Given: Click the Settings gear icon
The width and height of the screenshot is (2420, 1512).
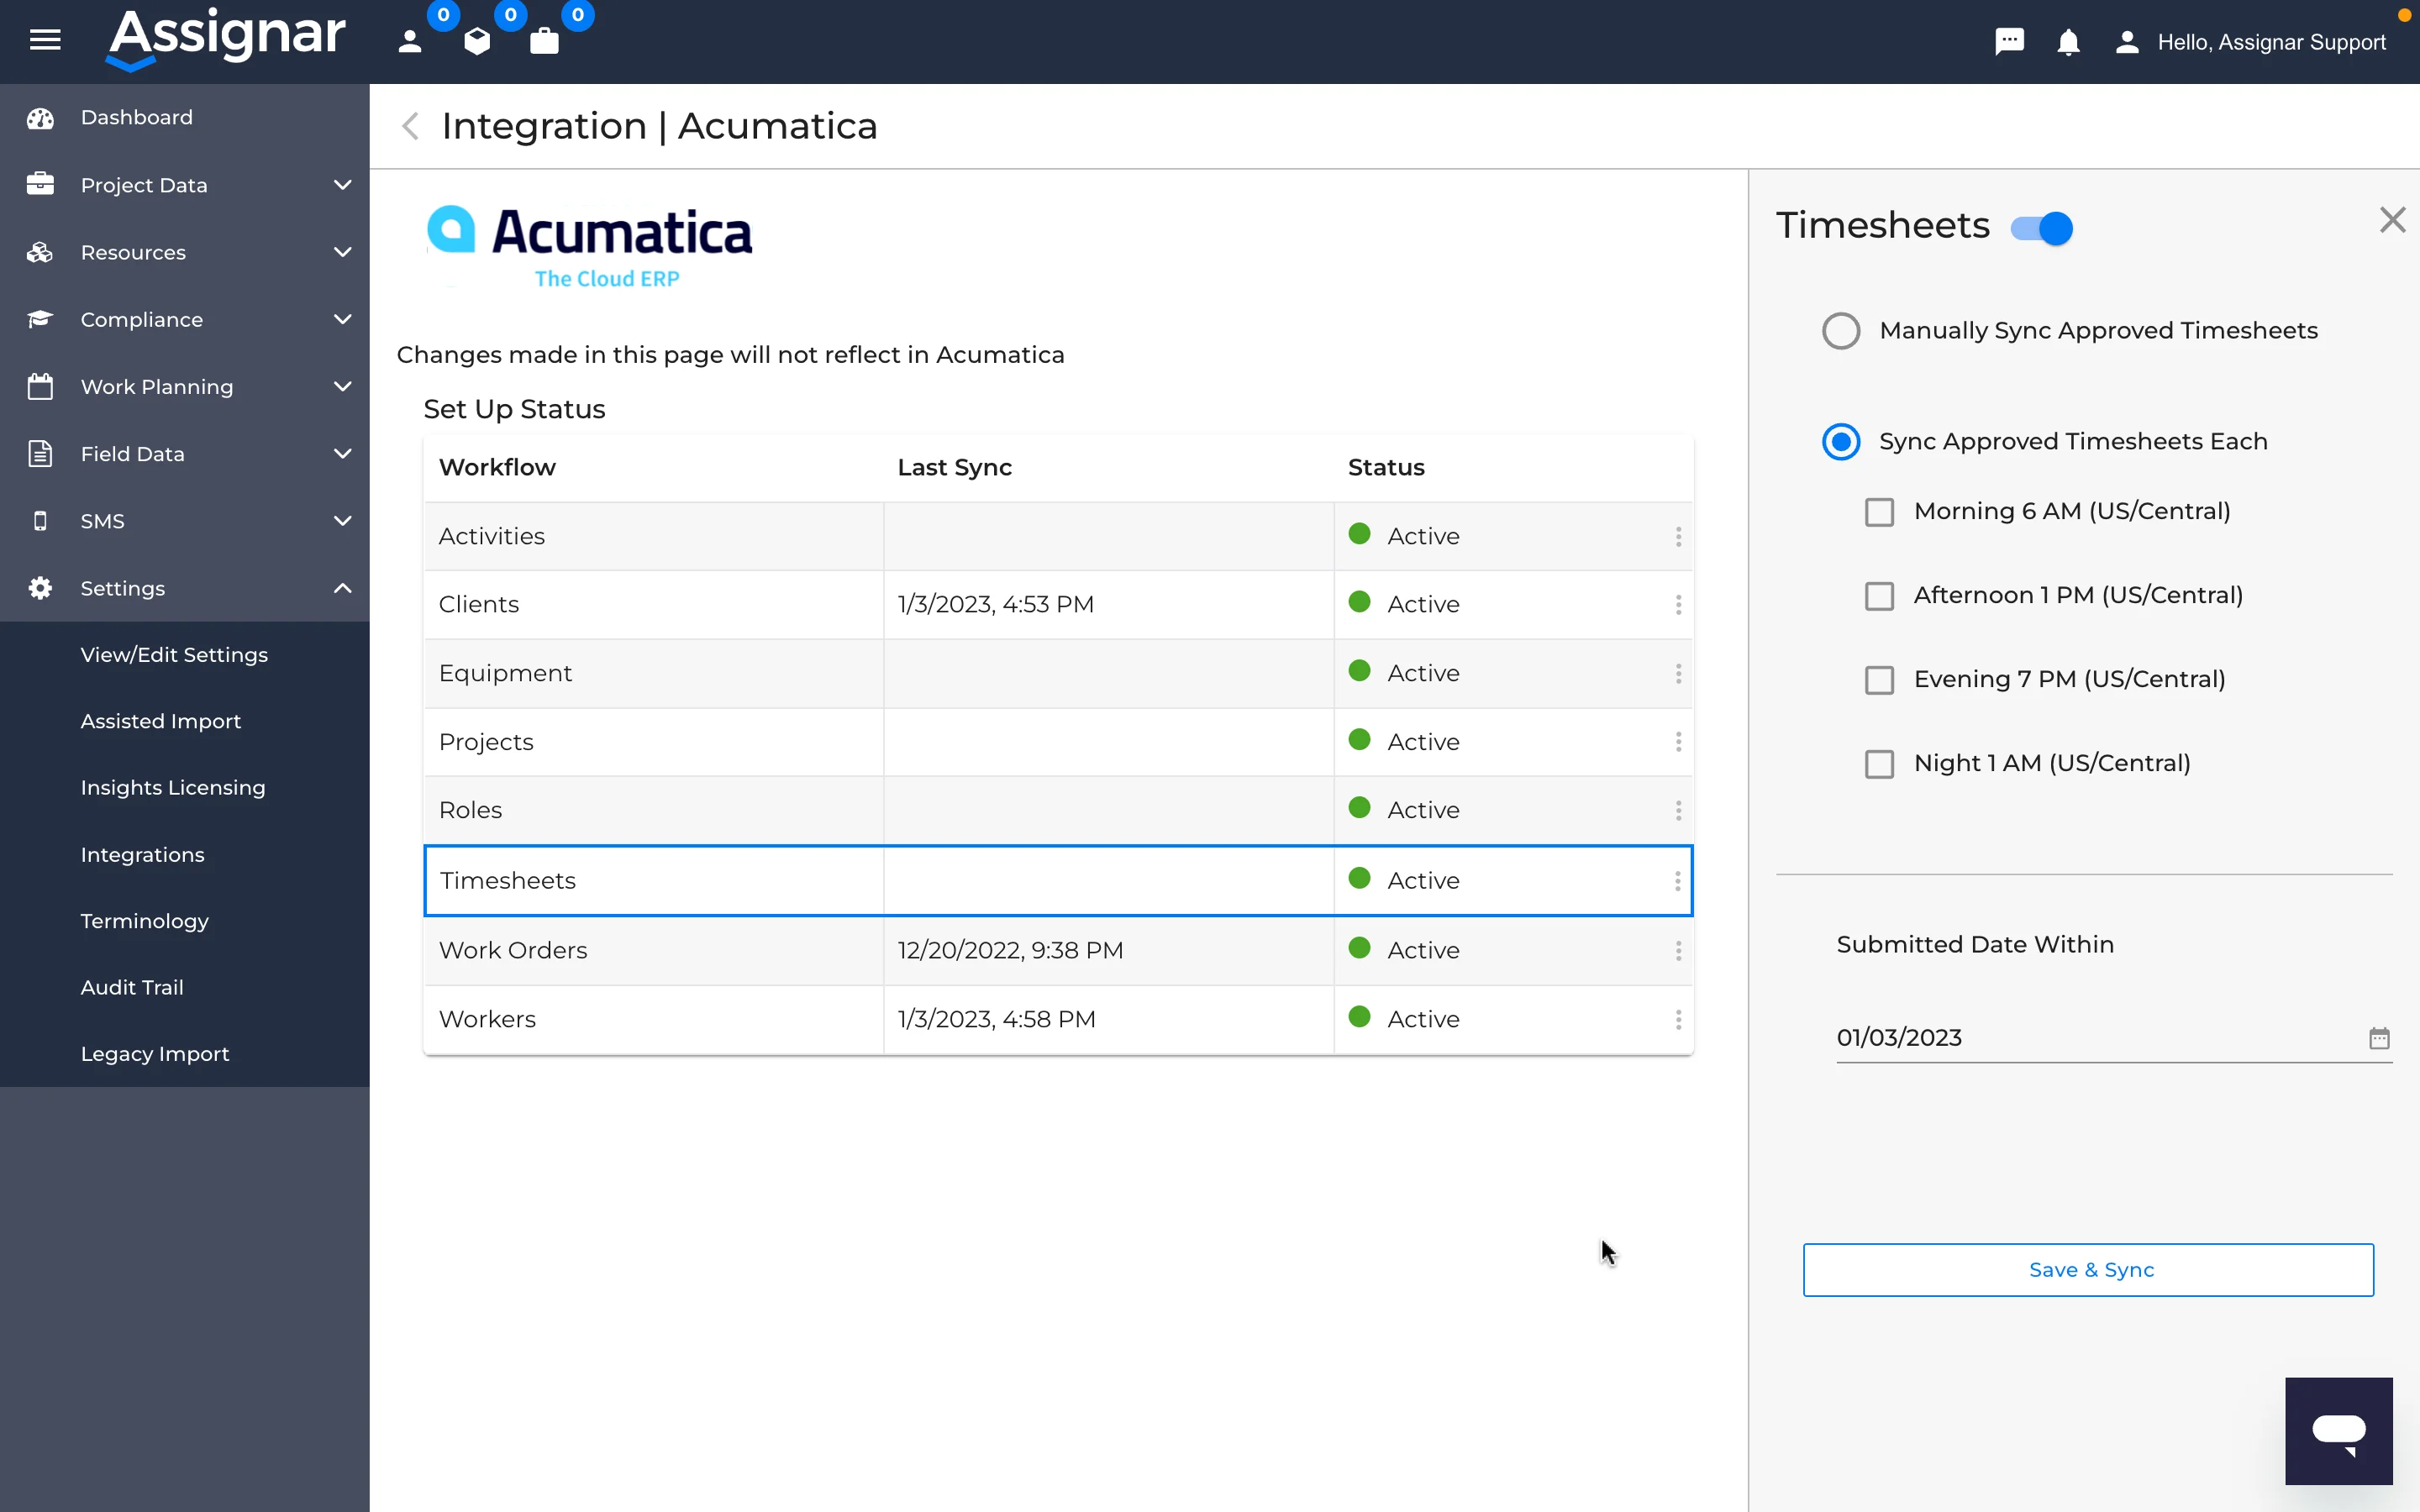Looking at the screenshot, I should coord(40,588).
